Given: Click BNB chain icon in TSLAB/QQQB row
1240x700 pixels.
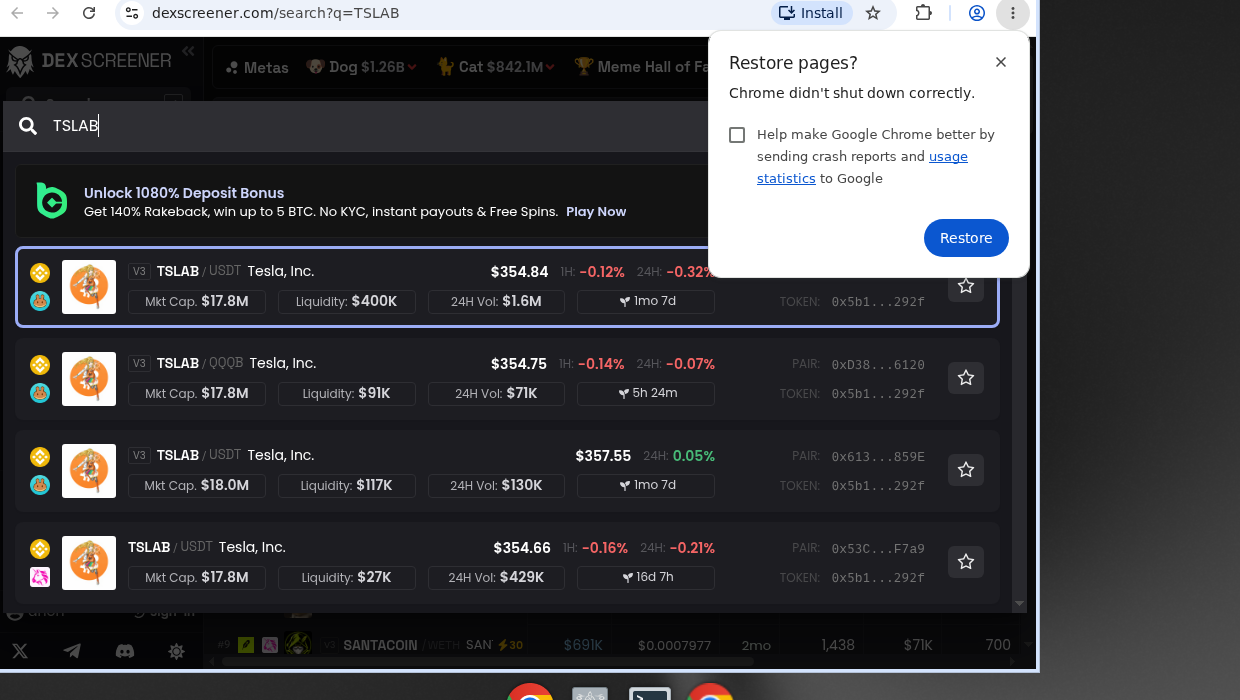Looking at the screenshot, I should [40, 364].
